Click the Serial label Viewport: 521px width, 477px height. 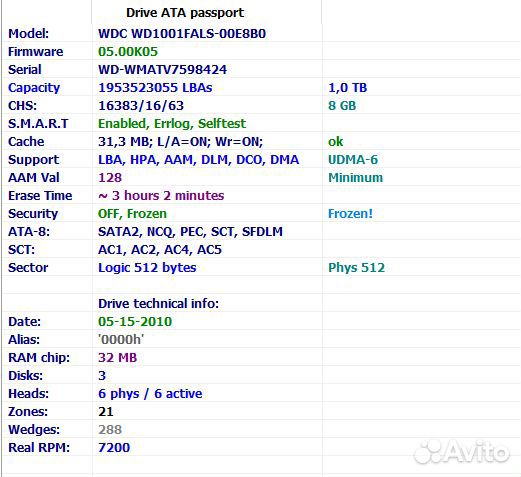(25, 70)
